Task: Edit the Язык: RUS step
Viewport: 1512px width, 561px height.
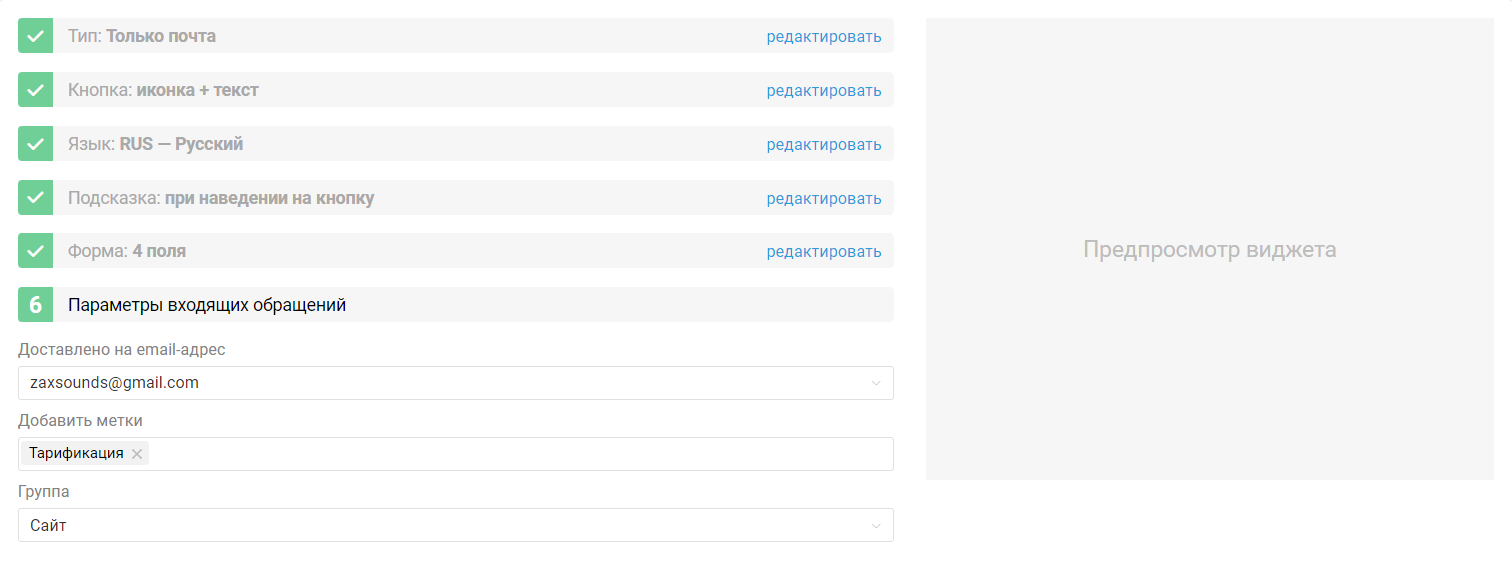Action: (823, 145)
